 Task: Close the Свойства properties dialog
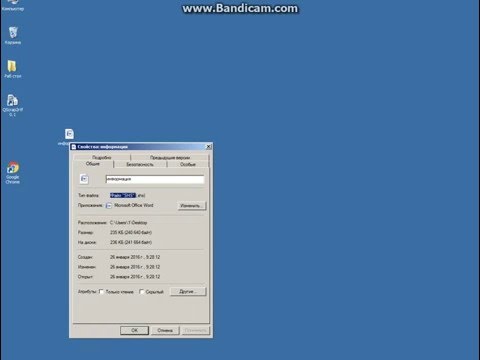click(x=209, y=147)
